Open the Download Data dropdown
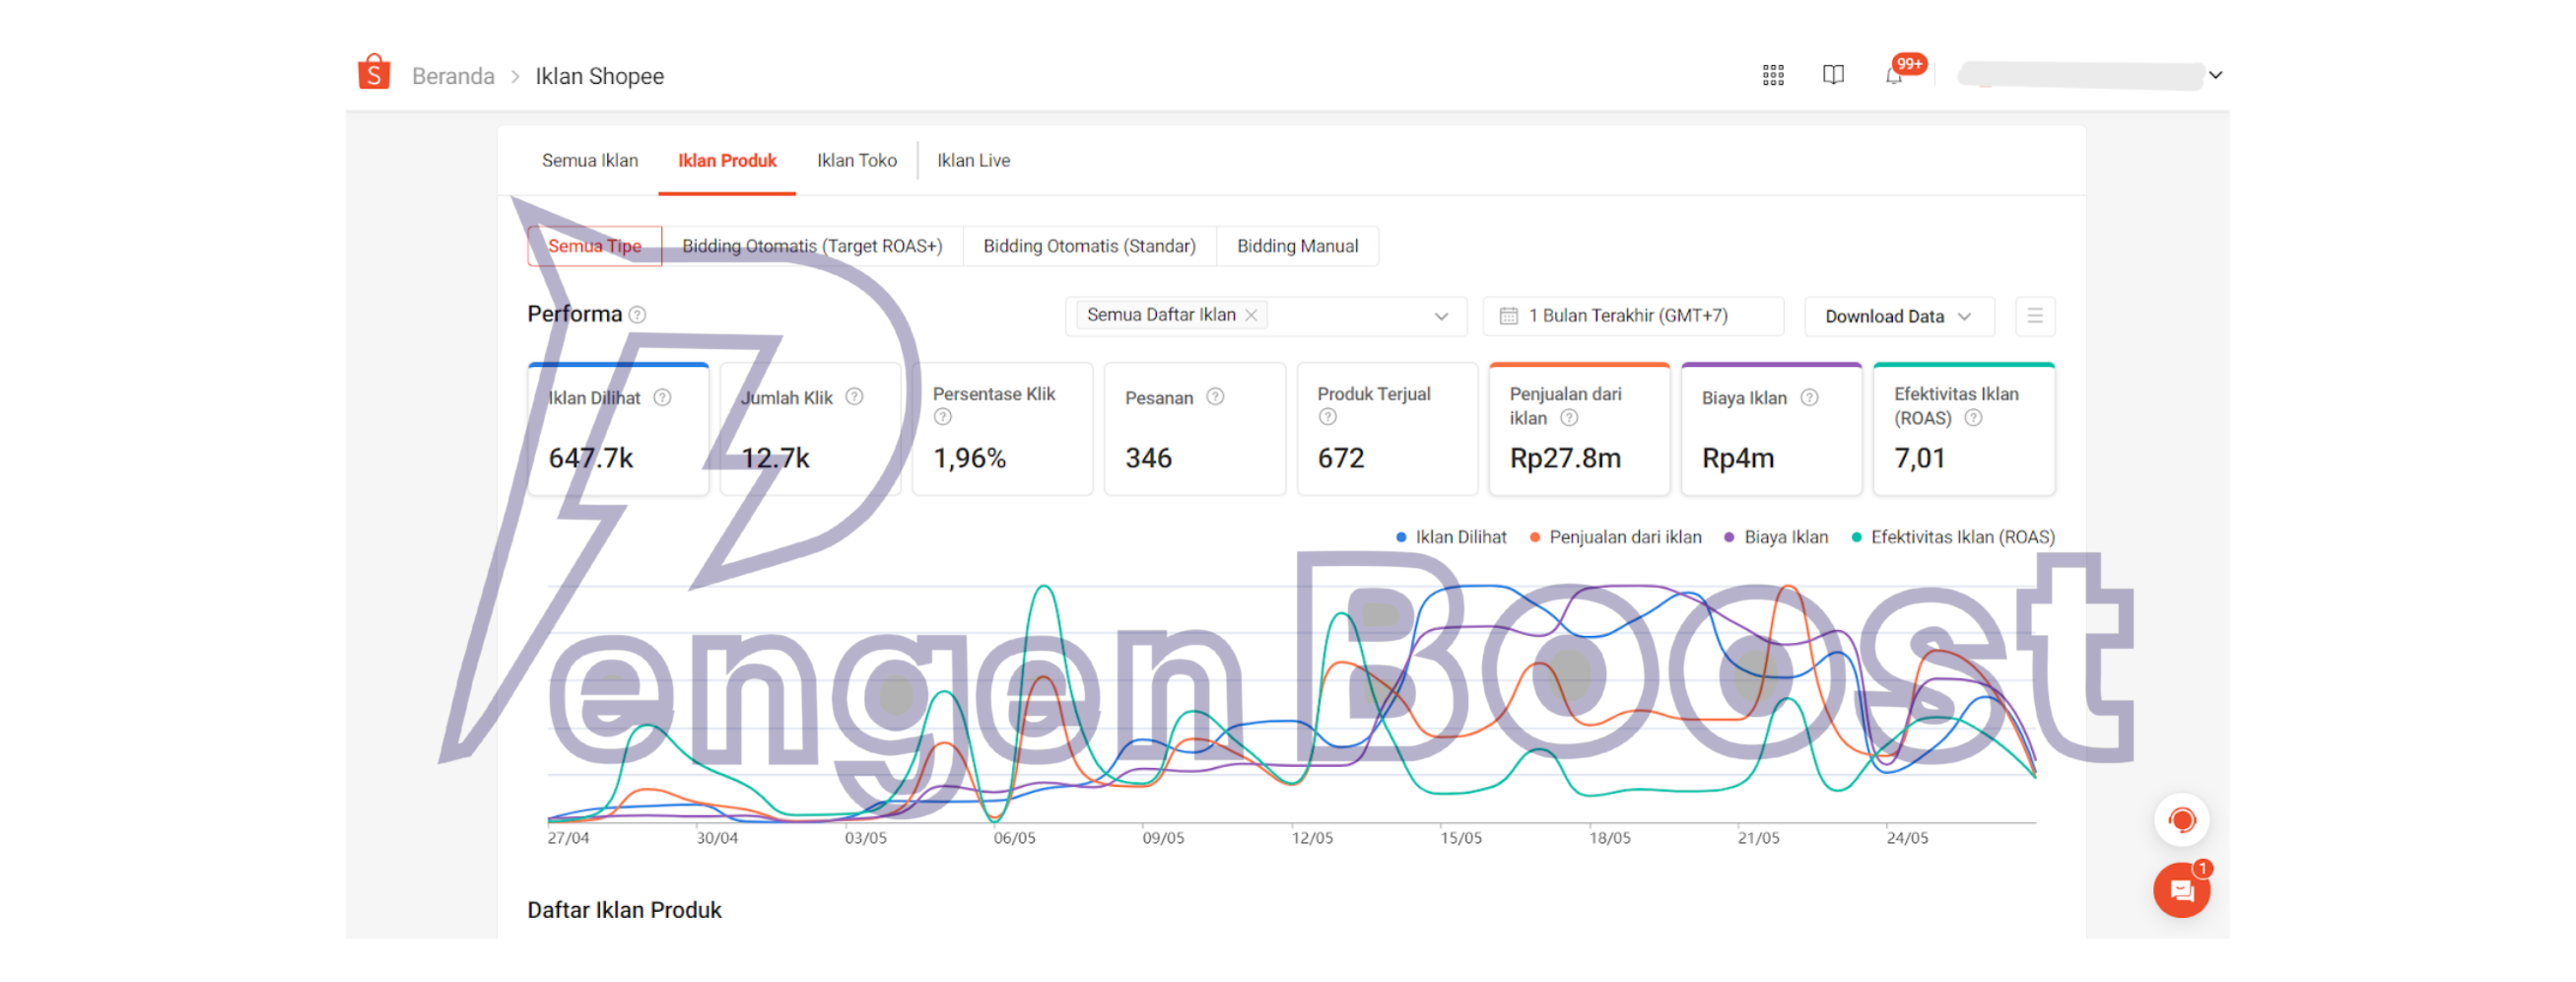This screenshot has height=982, width=2576. tap(1897, 316)
